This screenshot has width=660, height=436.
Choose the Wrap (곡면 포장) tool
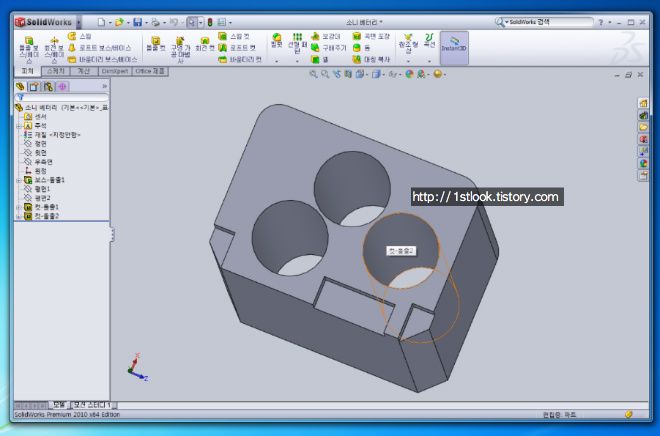[371, 36]
